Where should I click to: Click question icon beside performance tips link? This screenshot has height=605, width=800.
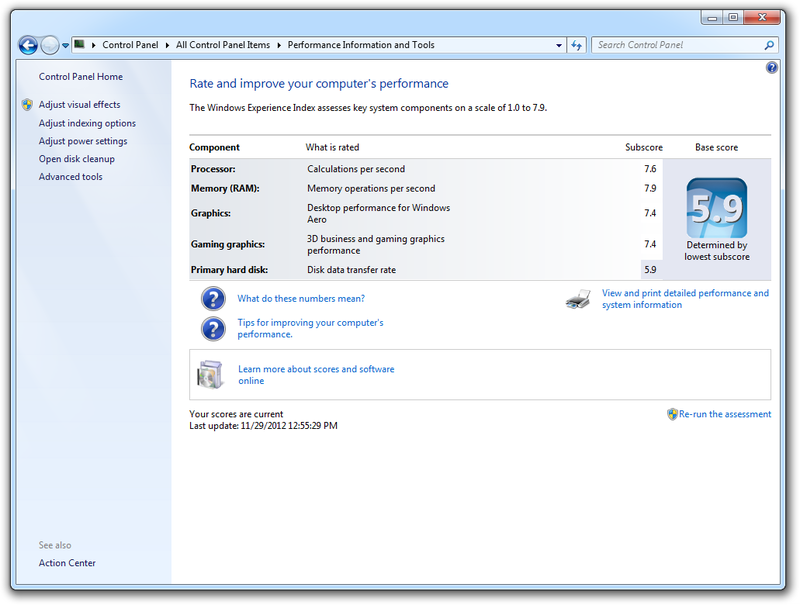click(x=213, y=329)
